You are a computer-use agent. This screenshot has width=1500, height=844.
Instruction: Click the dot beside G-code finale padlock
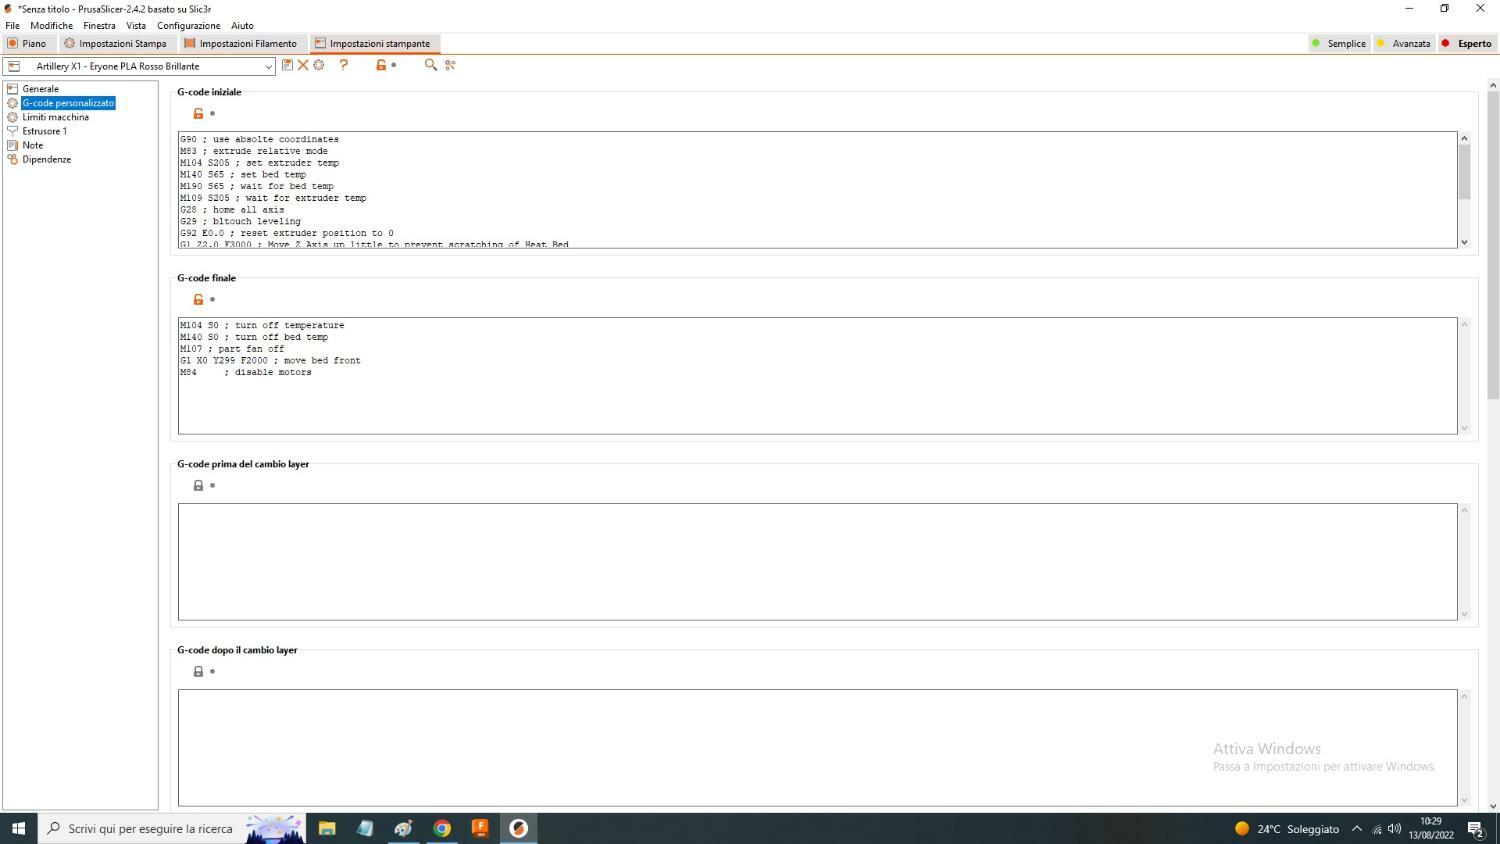[x=212, y=299]
